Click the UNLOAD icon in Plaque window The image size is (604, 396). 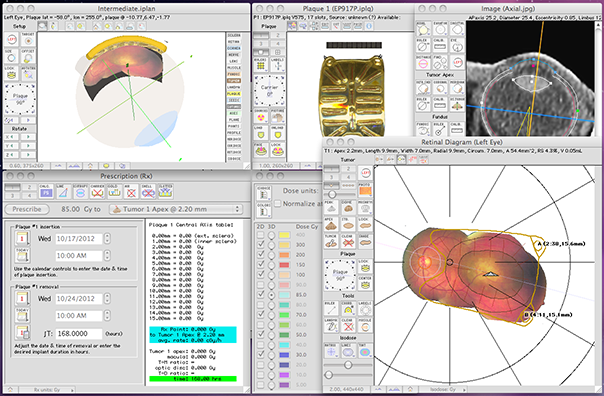point(277,133)
